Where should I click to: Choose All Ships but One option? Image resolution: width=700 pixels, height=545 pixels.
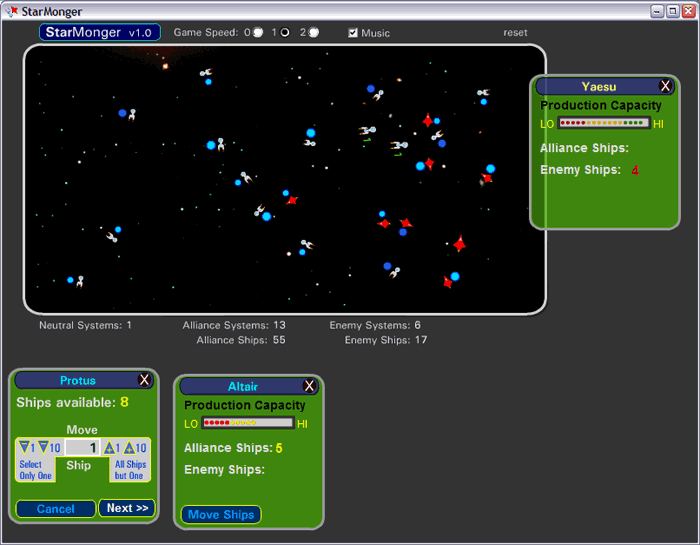(x=130, y=470)
